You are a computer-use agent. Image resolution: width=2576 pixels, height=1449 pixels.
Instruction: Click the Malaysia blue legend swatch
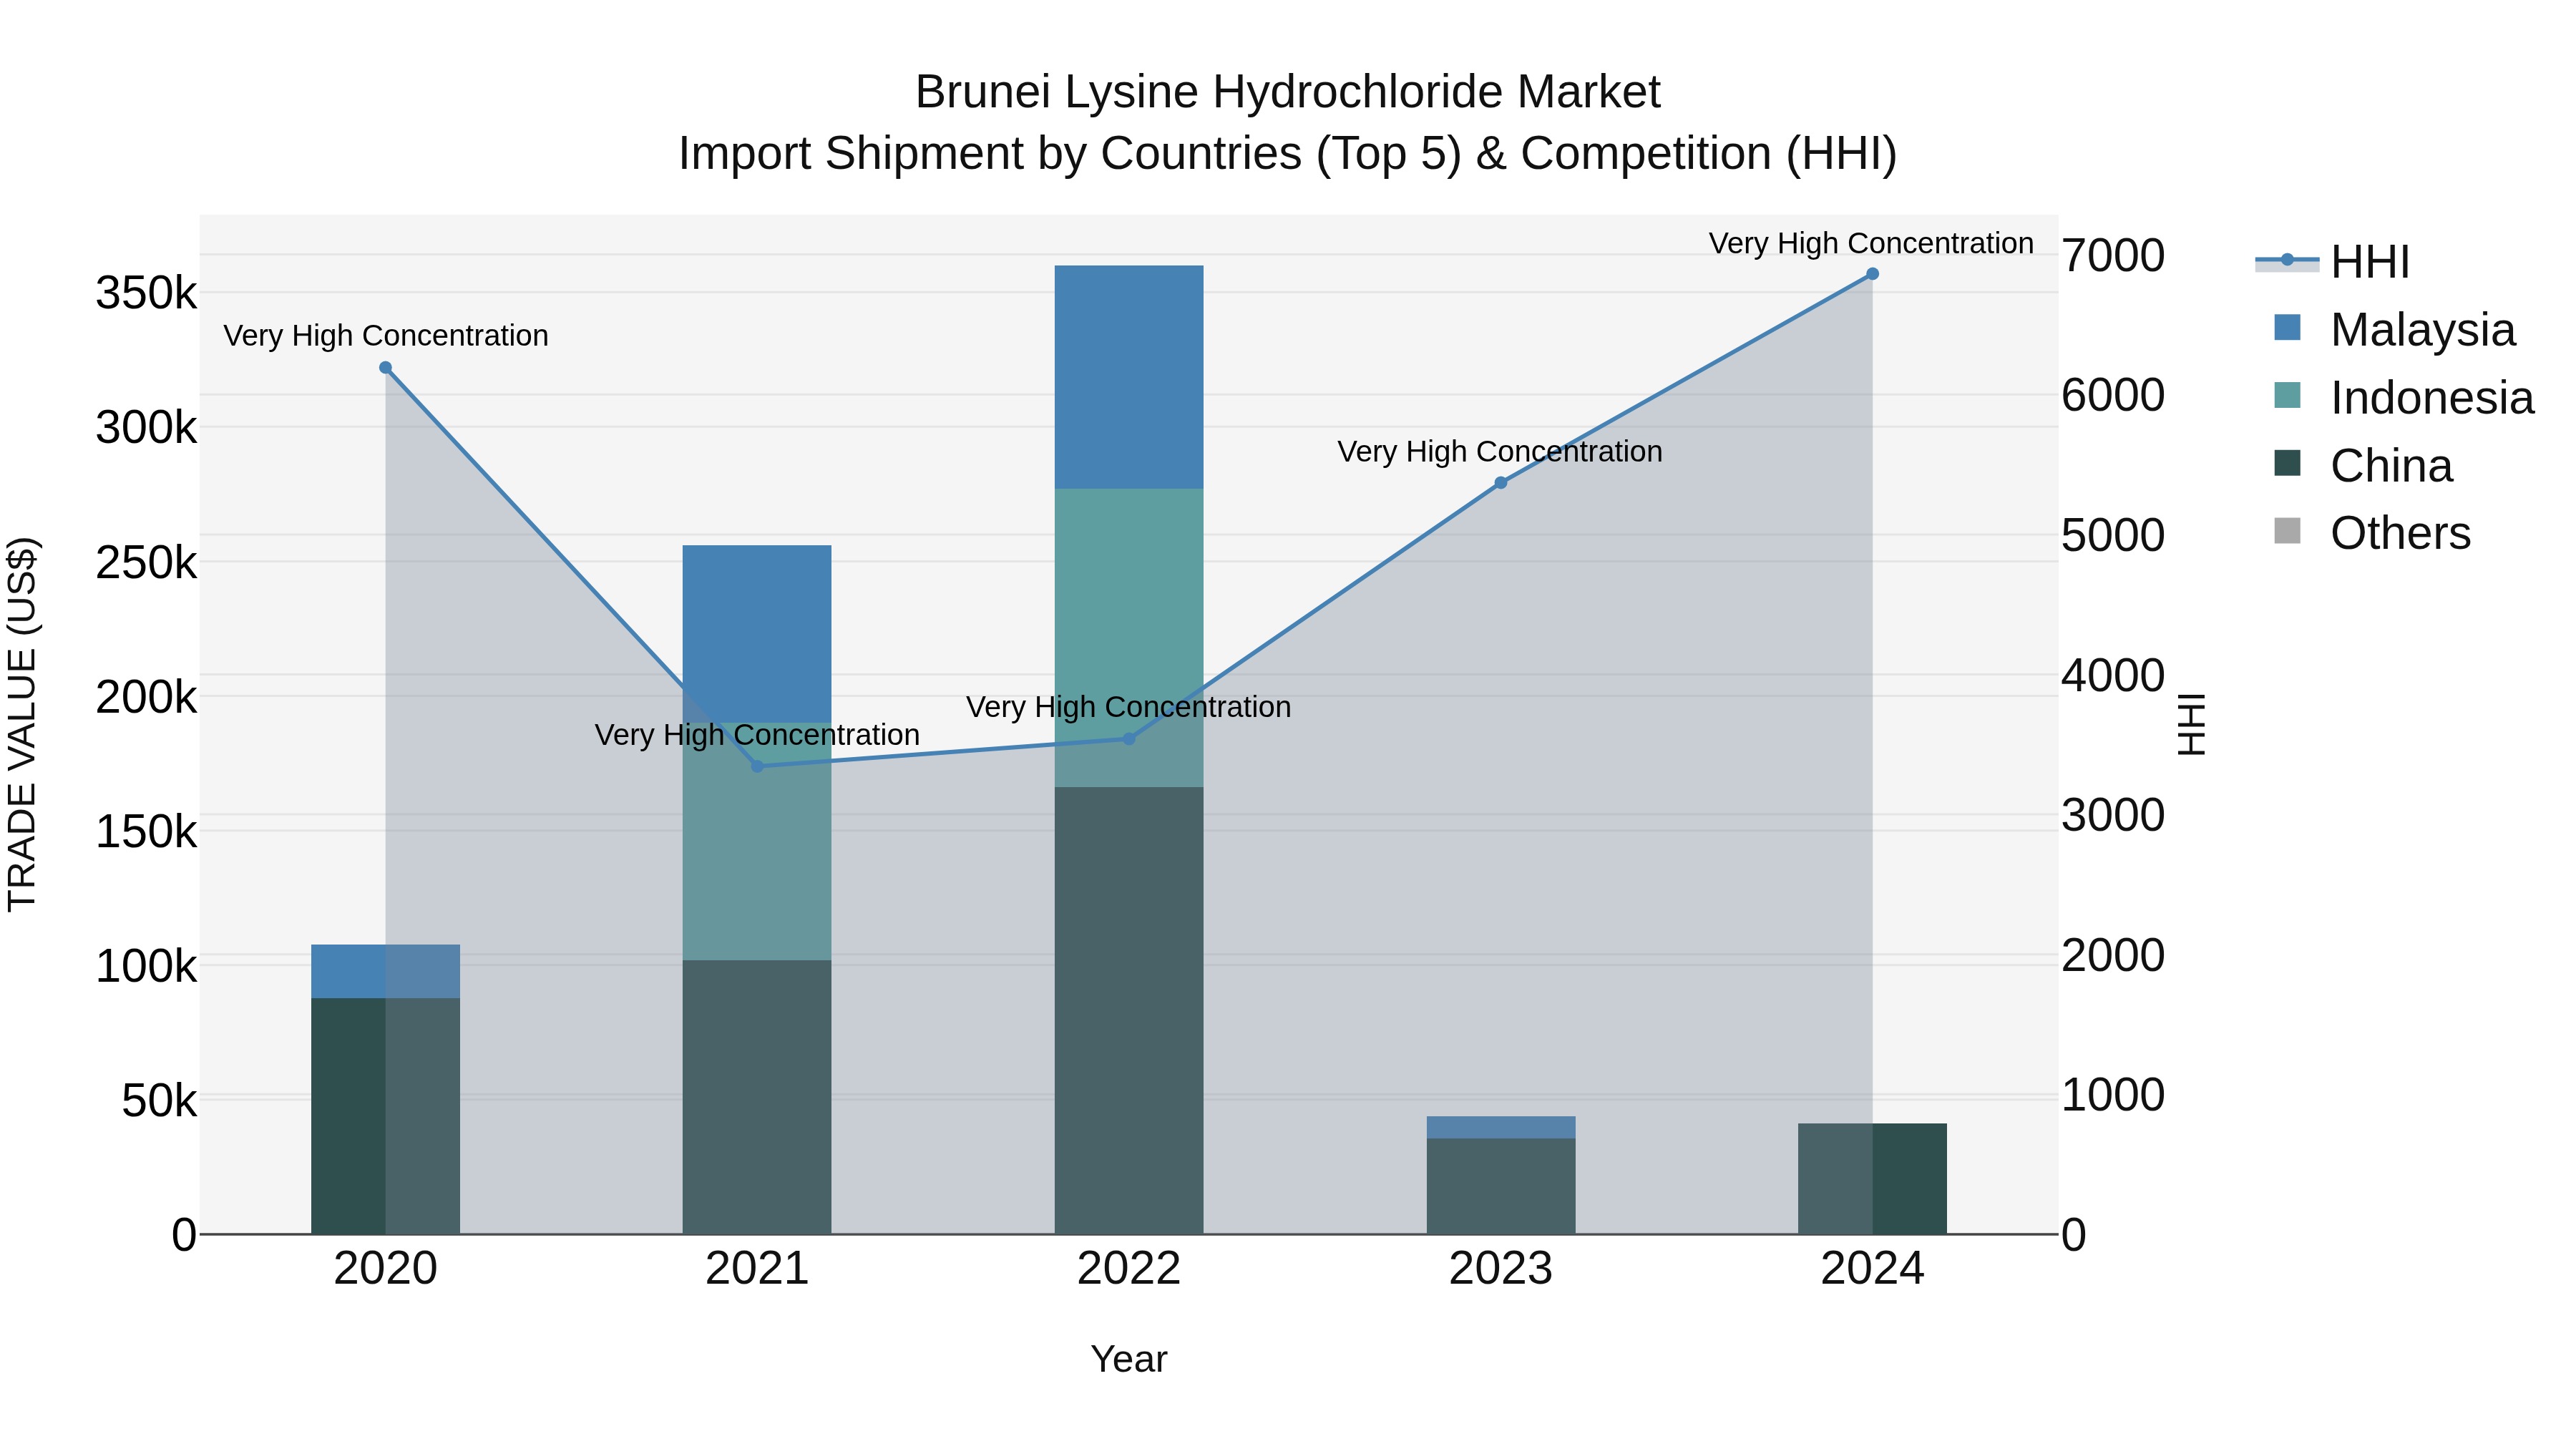point(2287,327)
